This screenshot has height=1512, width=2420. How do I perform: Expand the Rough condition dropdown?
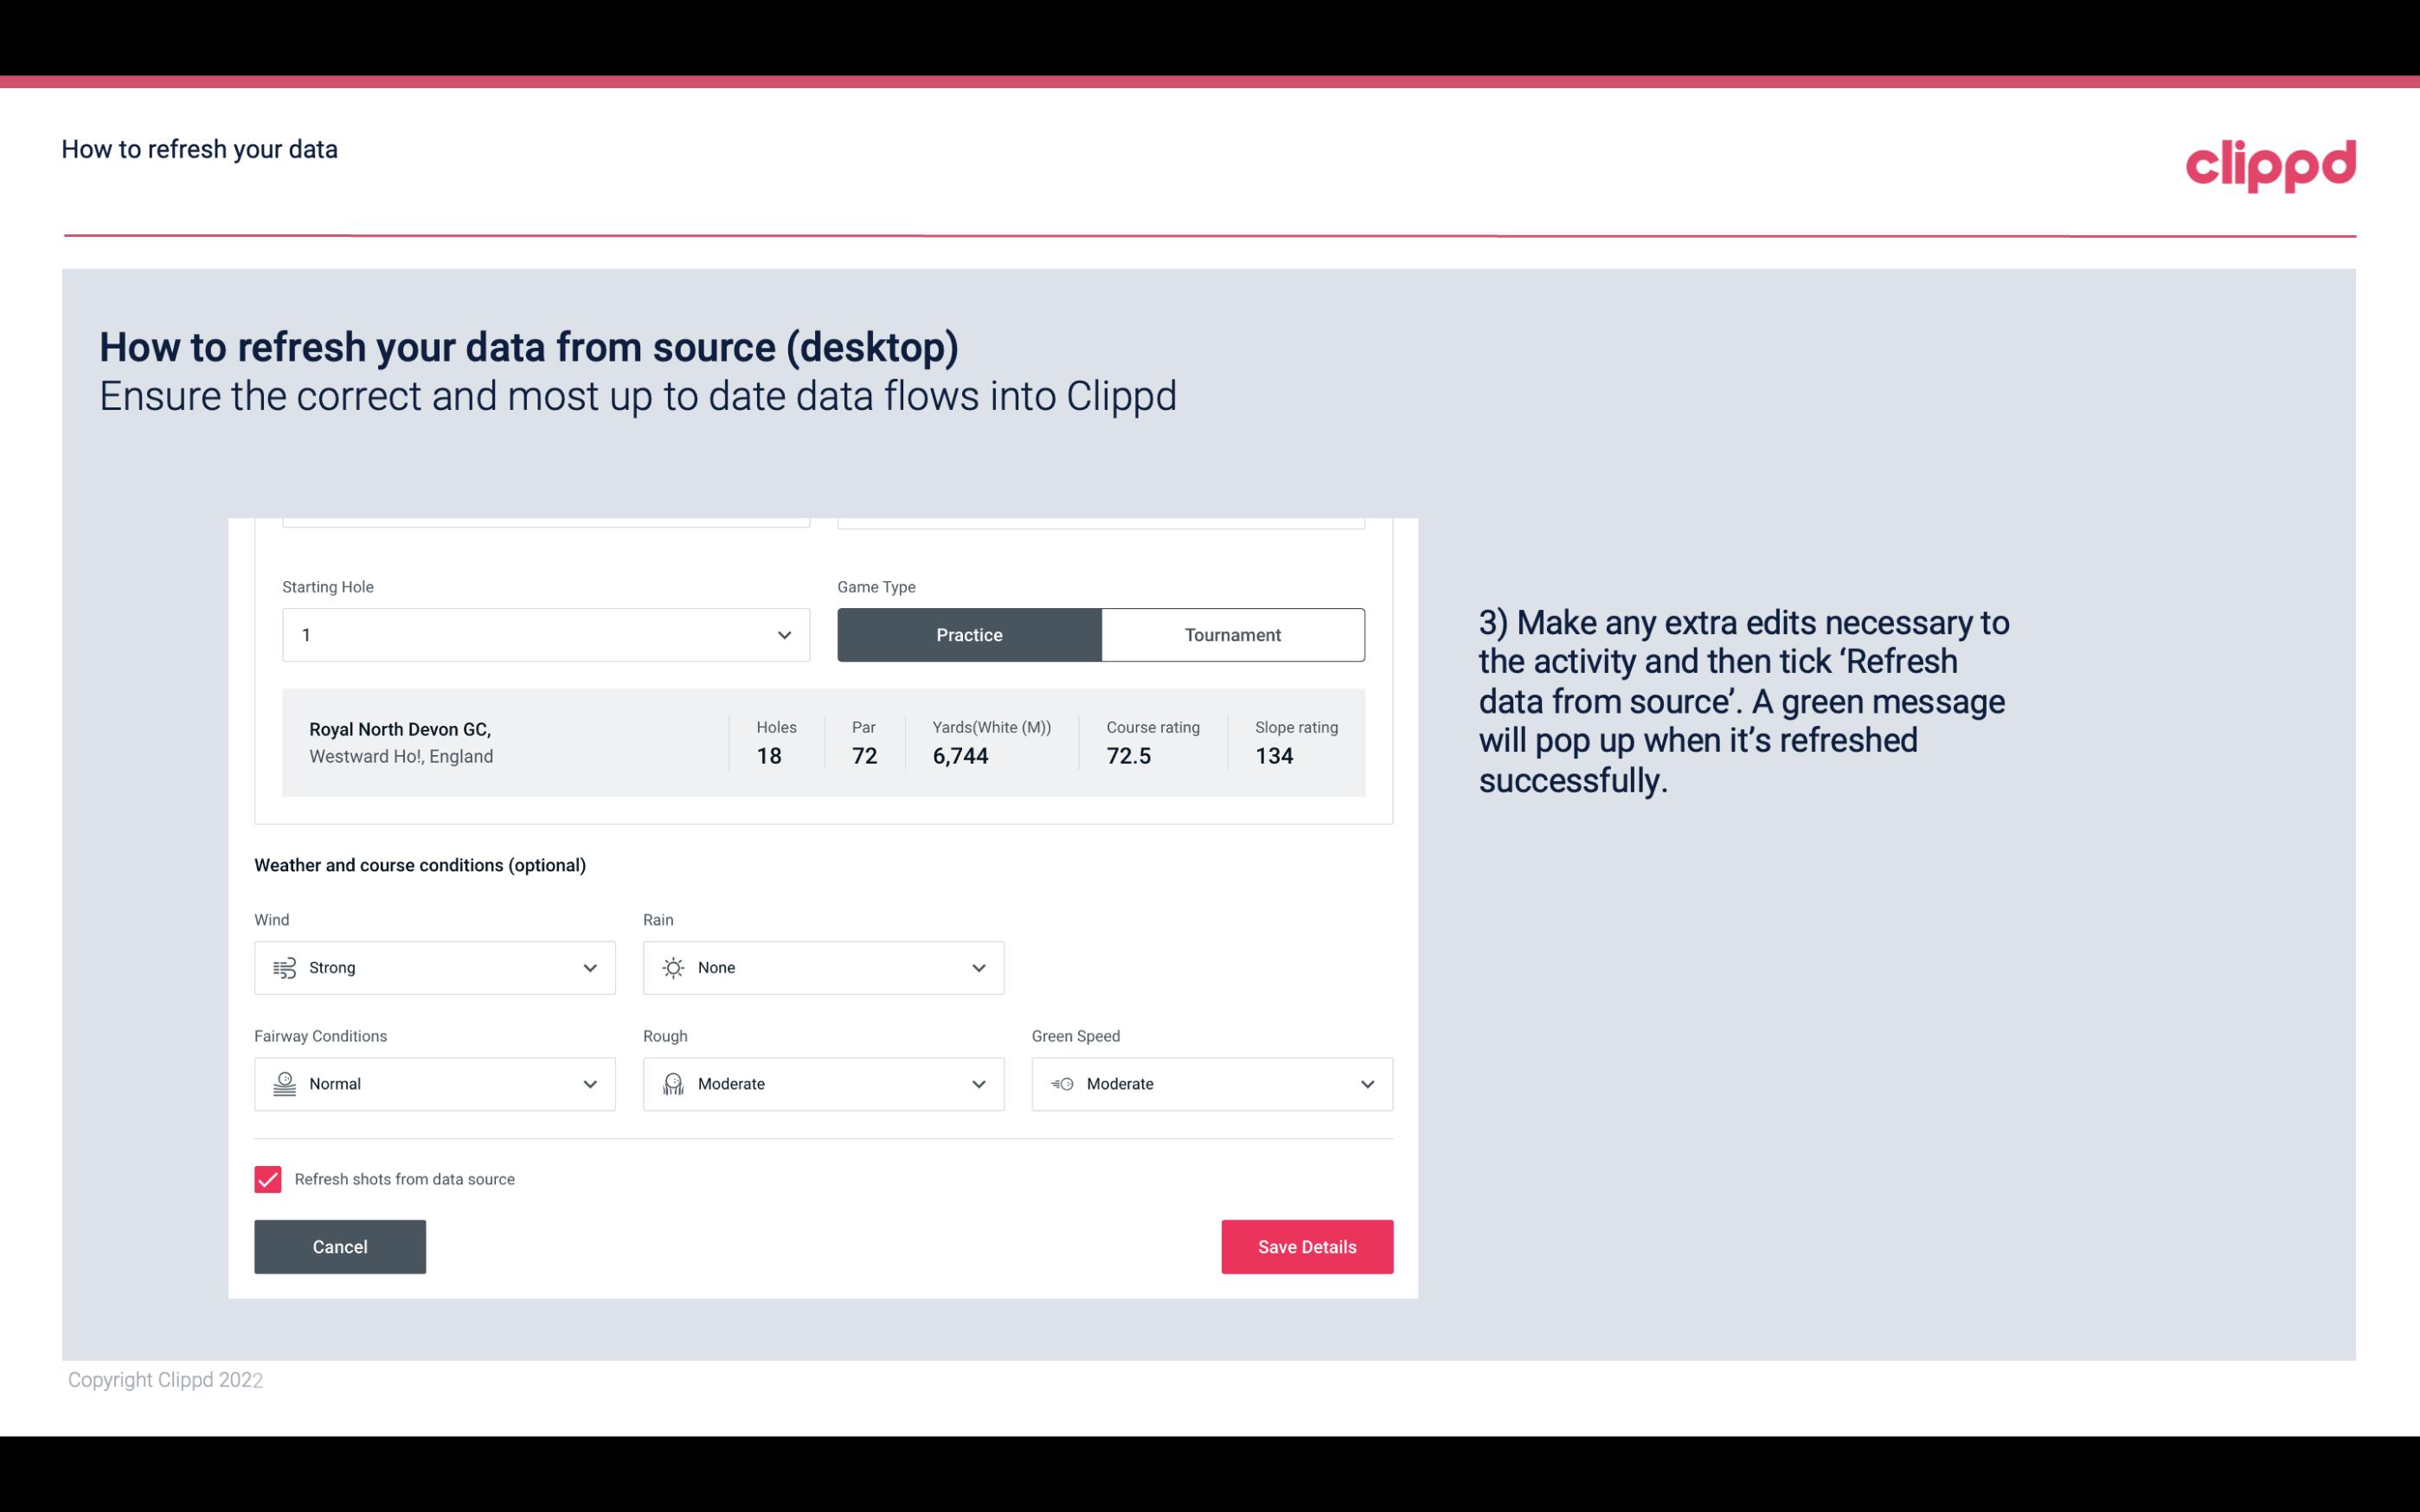pos(978,1084)
